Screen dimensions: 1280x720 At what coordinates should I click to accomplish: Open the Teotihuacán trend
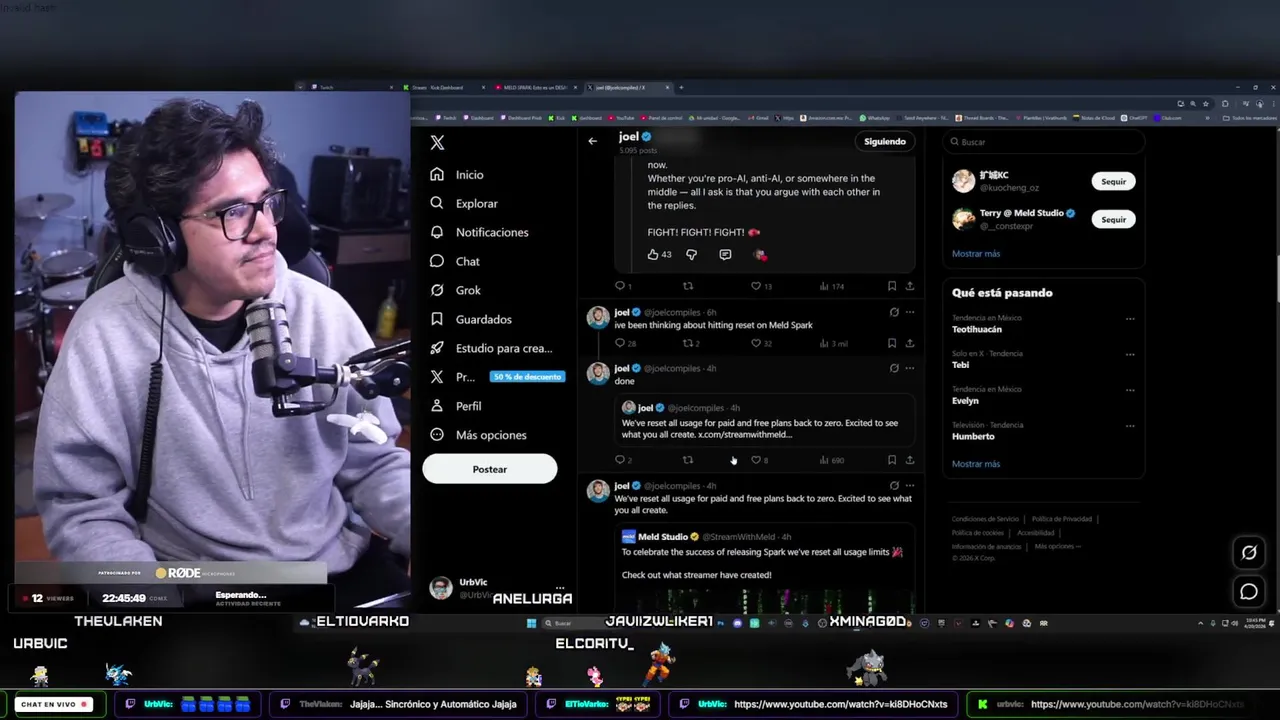[x=977, y=329]
